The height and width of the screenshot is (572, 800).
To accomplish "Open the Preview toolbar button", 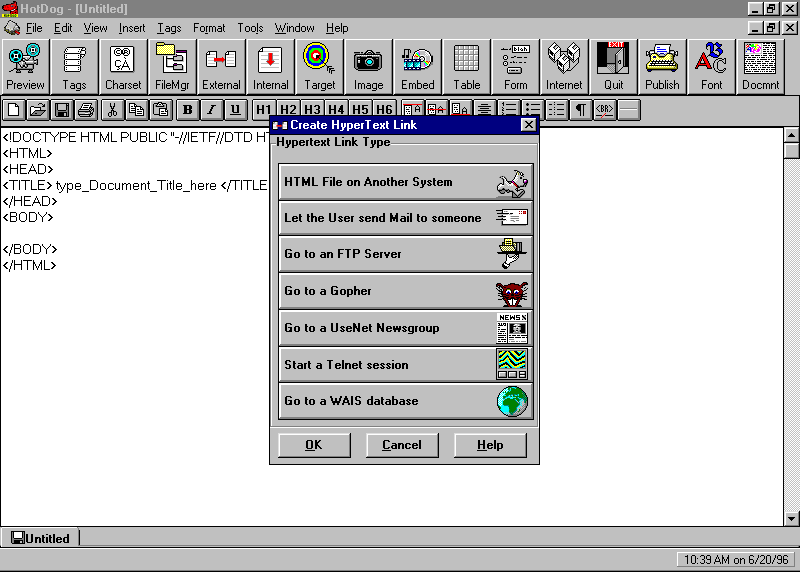I will [25, 67].
